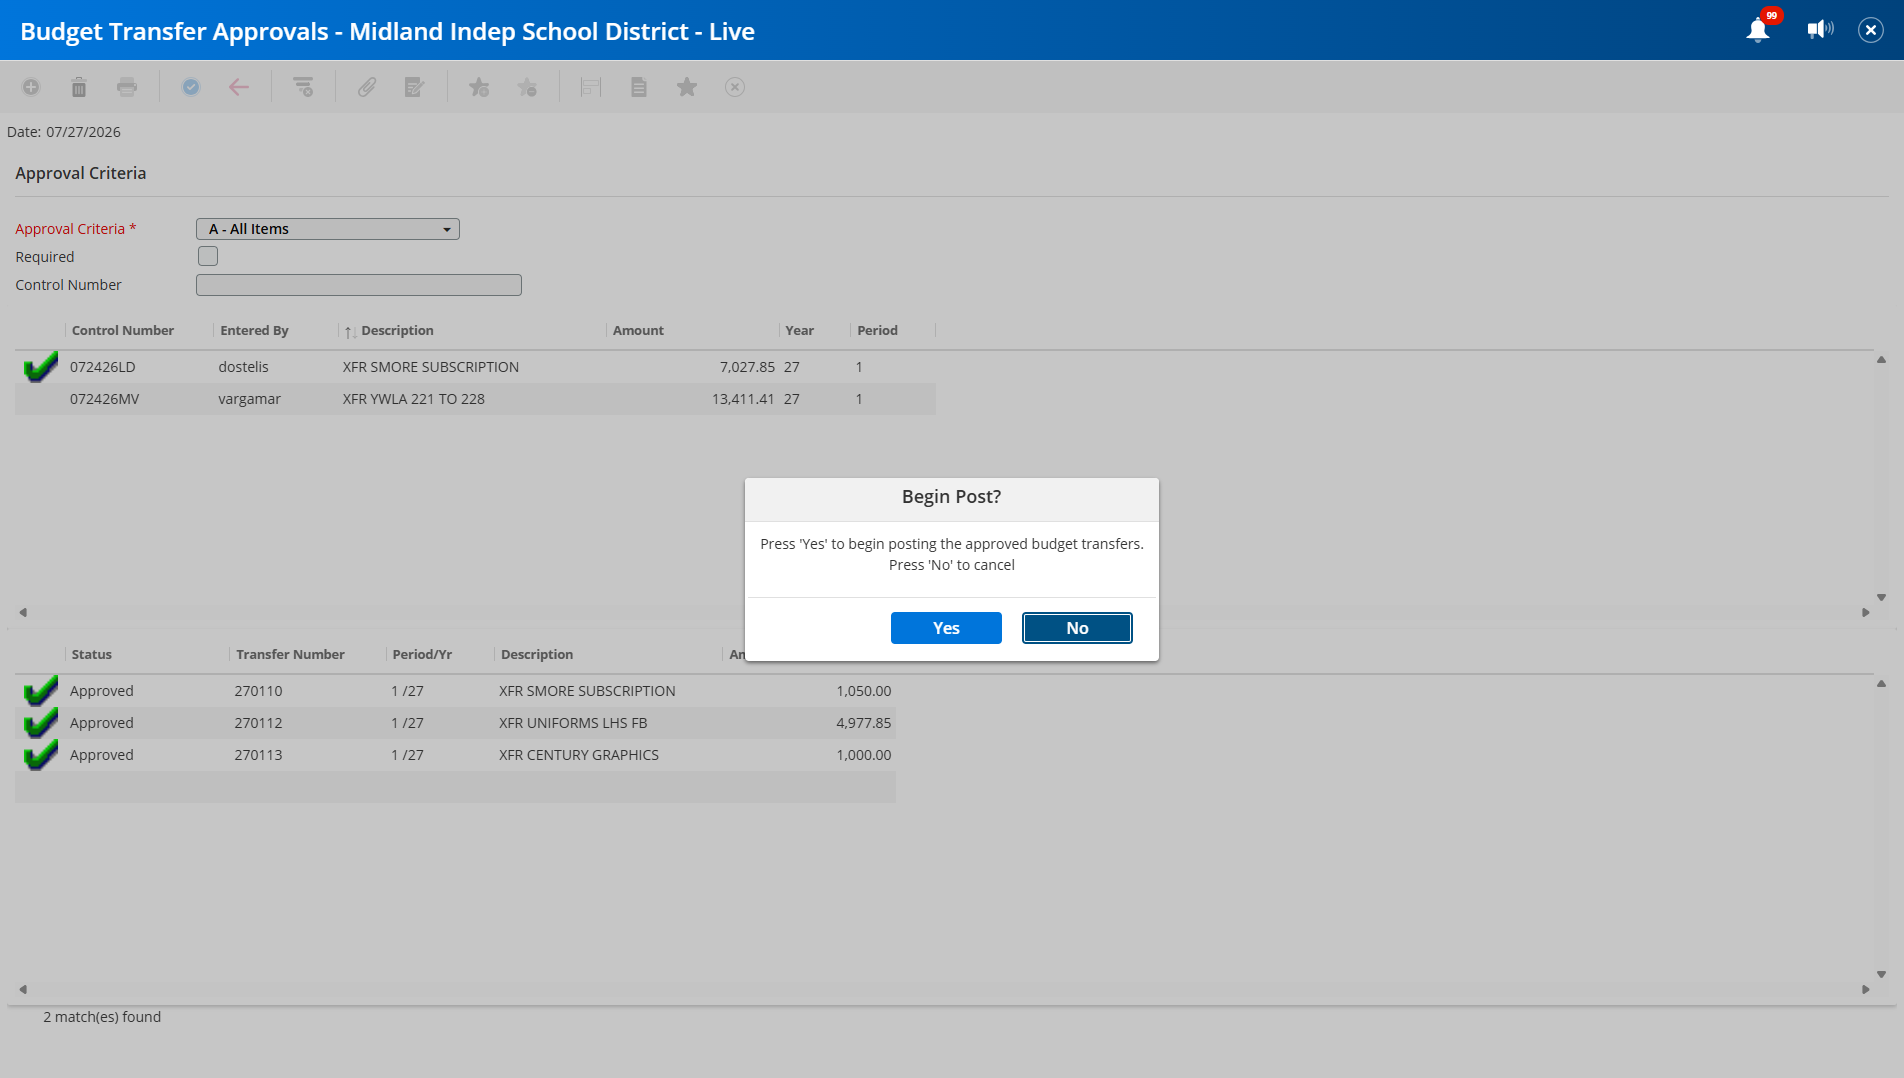Viewport: 1904px width, 1078px height.
Task: Open attachments with the paperclip icon
Action: [367, 87]
